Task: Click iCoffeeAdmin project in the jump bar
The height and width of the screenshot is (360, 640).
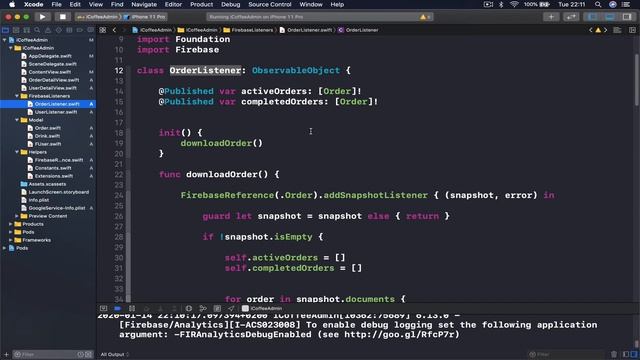Action: pyautogui.click(x=152, y=30)
